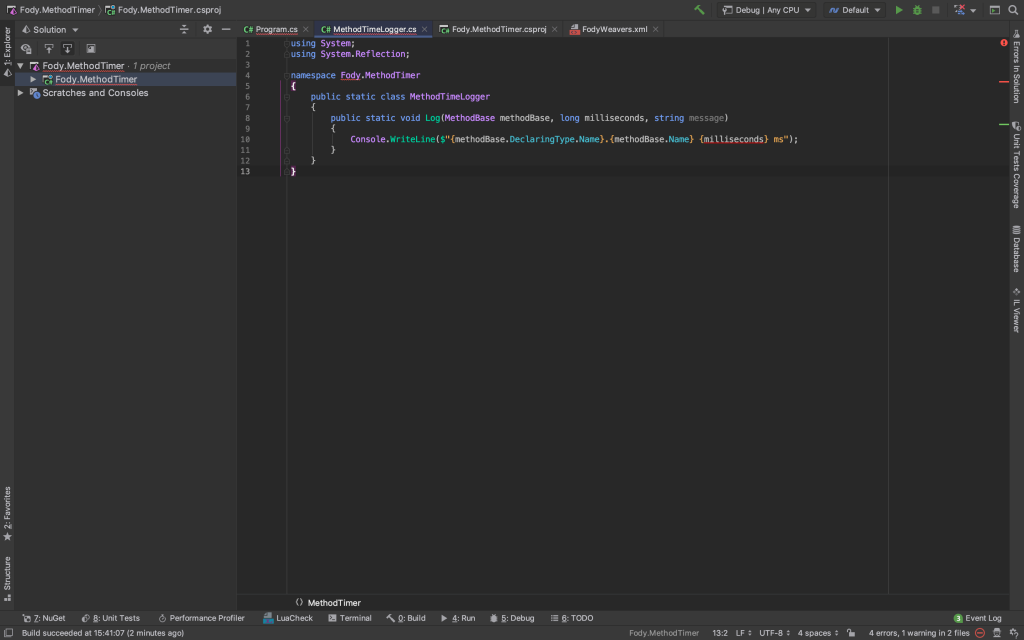The height and width of the screenshot is (640, 1024).
Task: Click the green hammer Build Solution icon
Action: coord(699,10)
